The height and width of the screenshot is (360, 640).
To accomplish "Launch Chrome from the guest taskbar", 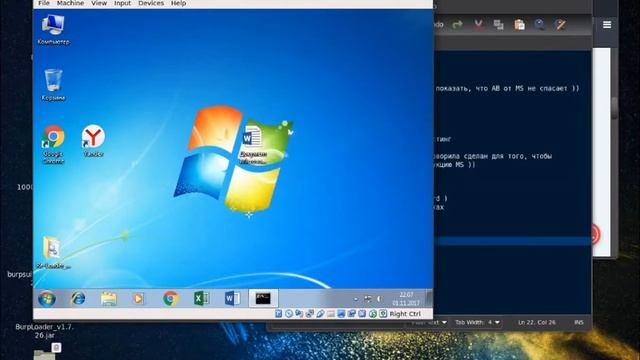I will coord(170,299).
